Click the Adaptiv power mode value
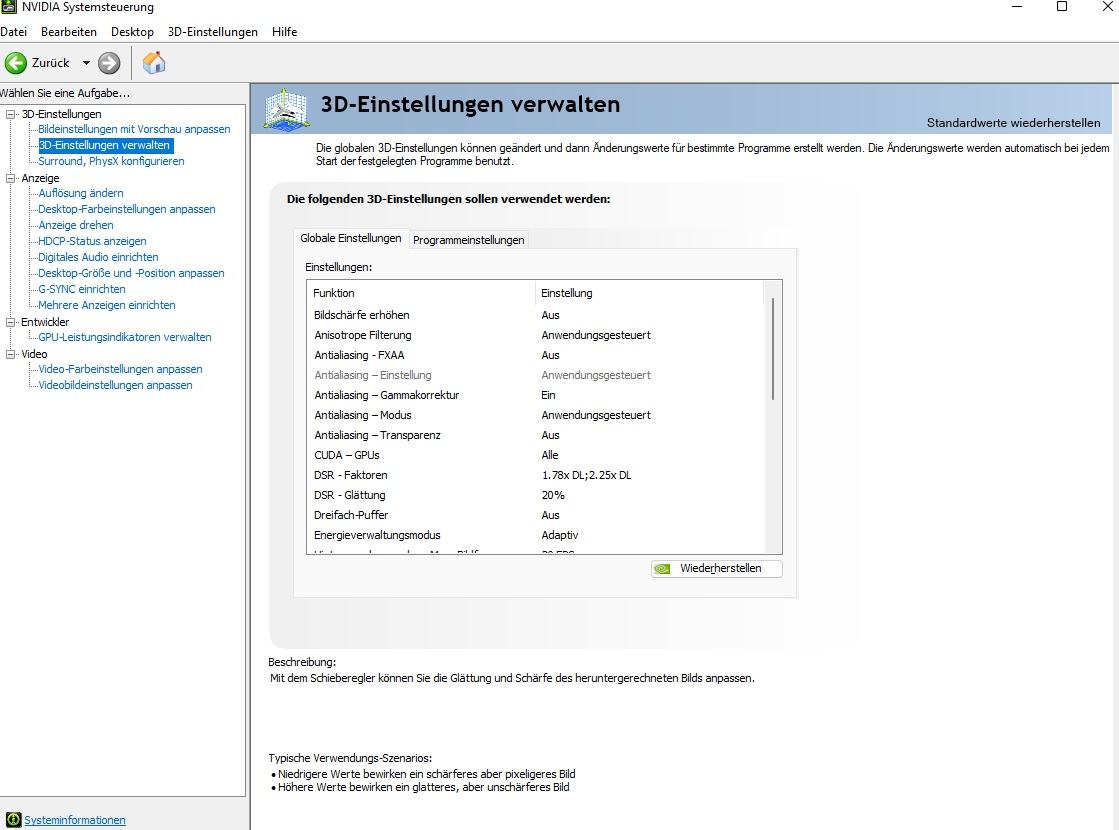Image resolution: width=1119 pixels, height=830 pixels. tap(560, 535)
